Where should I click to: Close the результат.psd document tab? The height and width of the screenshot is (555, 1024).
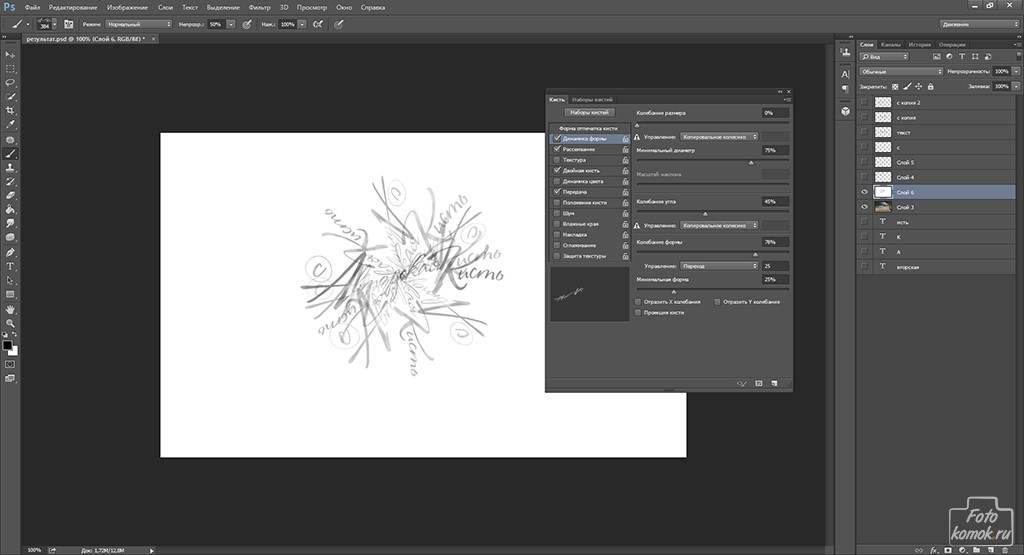[x=153, y=39]
